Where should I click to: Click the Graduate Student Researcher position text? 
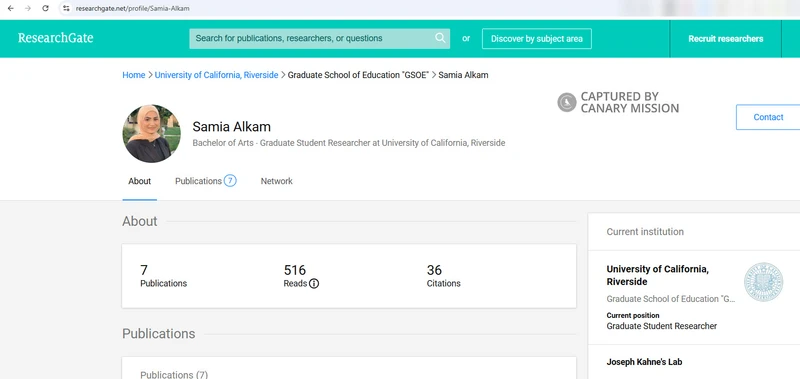coord(662,326)
